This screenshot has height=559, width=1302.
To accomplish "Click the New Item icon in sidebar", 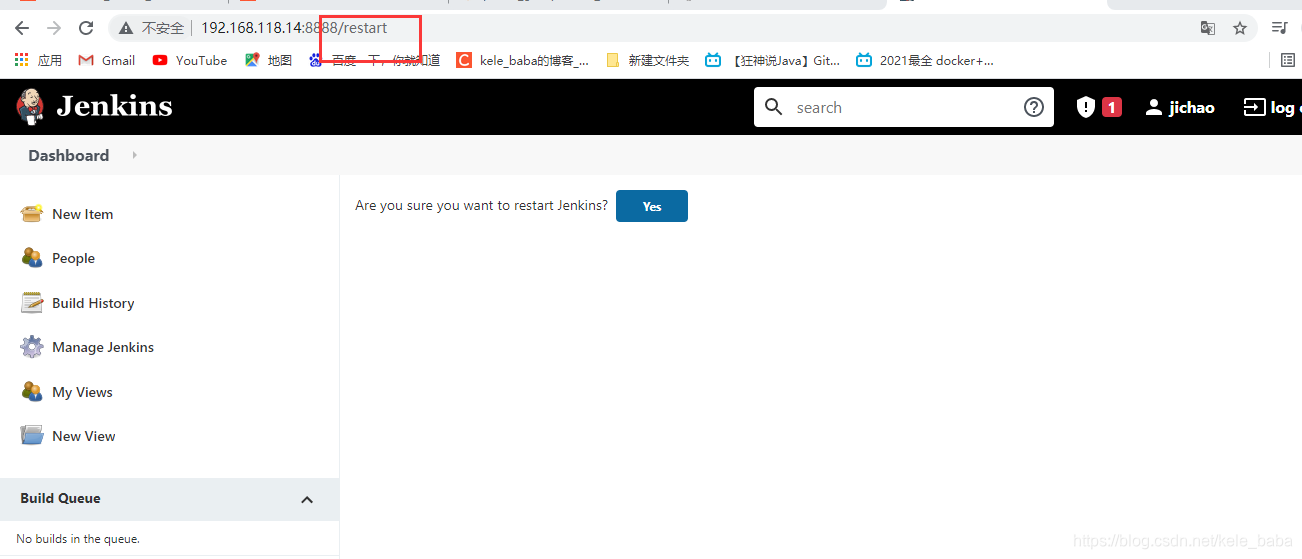I will [32, 213].
